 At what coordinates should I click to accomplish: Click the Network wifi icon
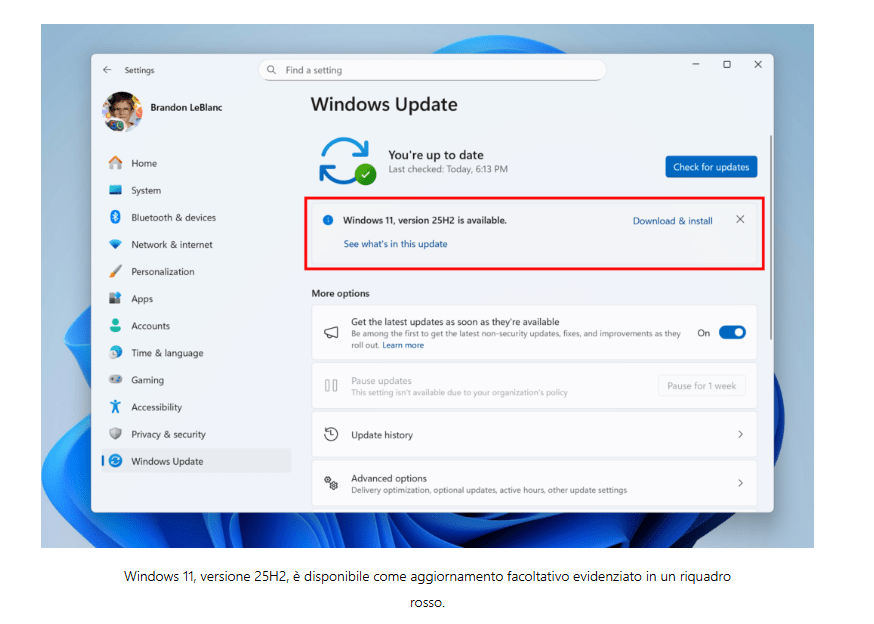coord(115,244)
